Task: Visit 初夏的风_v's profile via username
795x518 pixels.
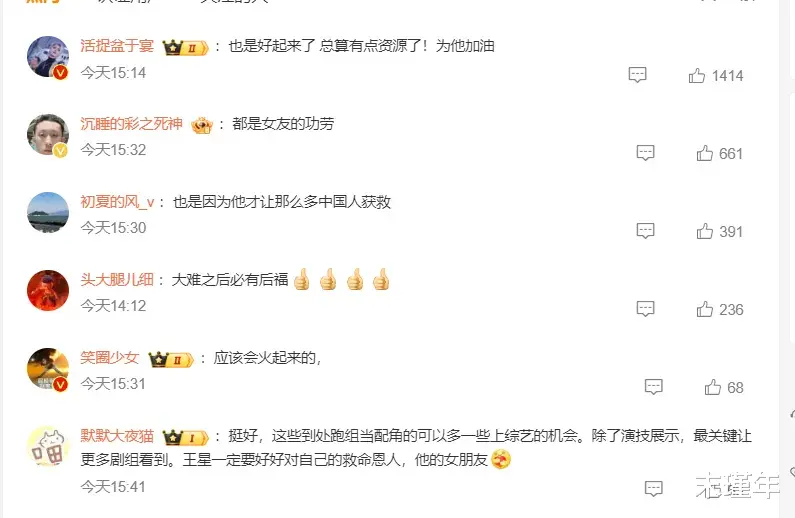Action: tap(117, 202)
